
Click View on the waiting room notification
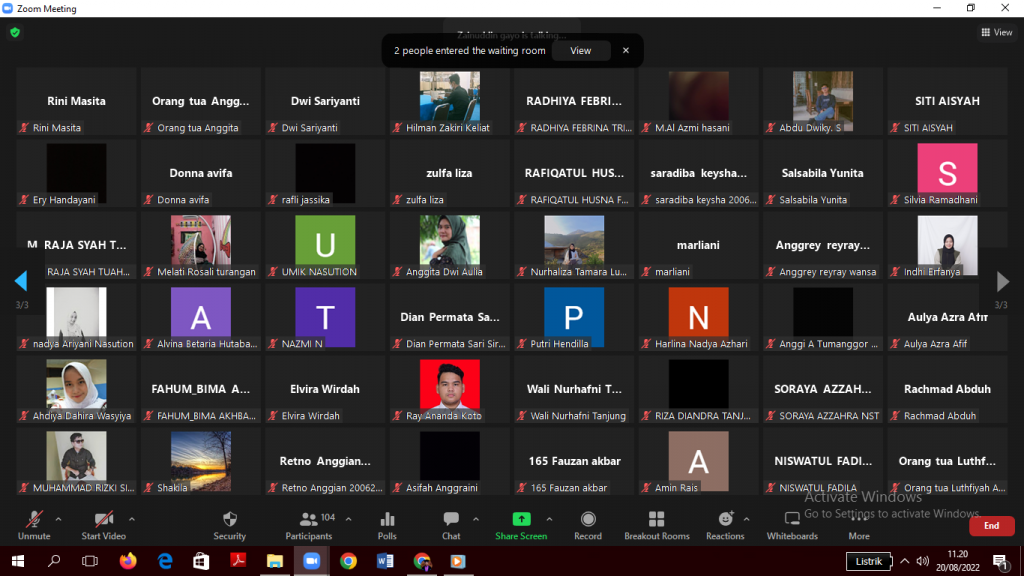(580, 50)
